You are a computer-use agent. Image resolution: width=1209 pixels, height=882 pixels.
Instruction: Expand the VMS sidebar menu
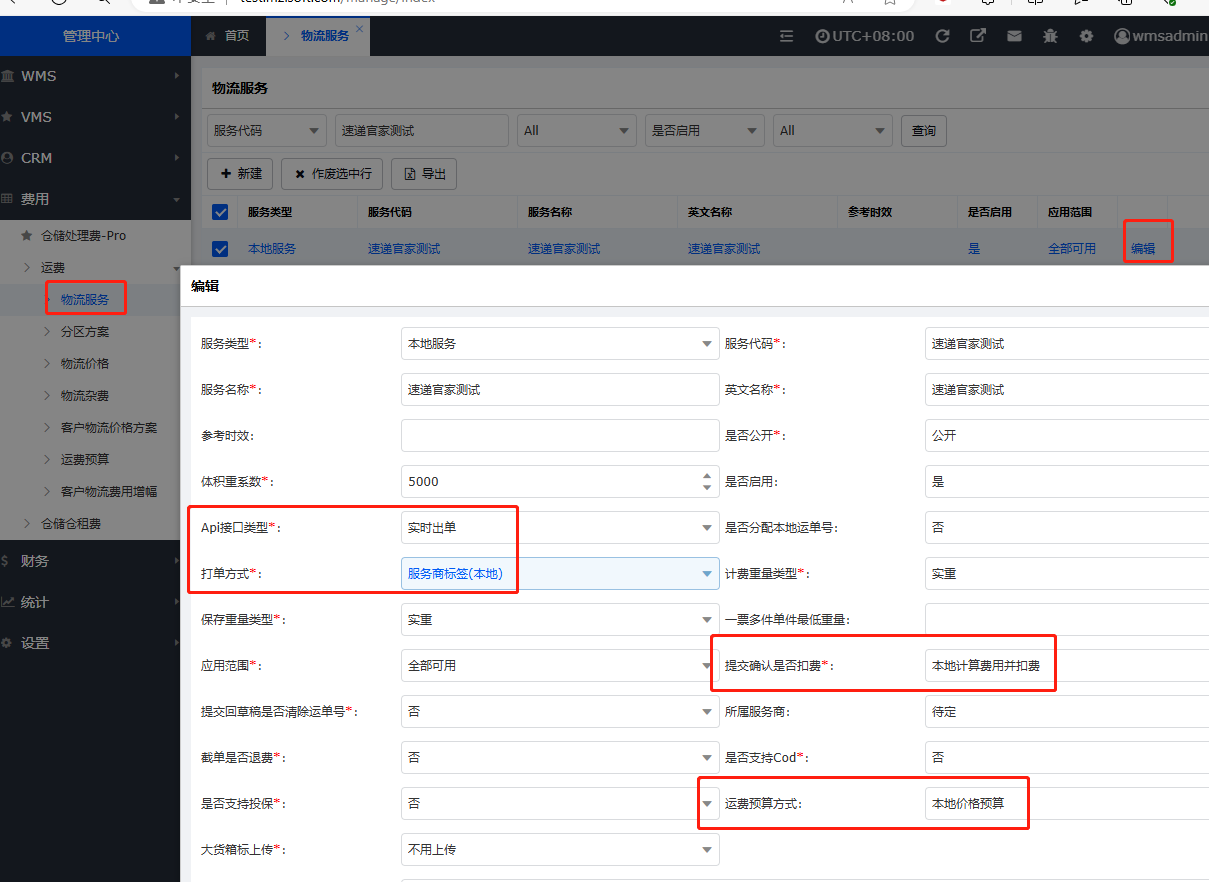[95, 117]
